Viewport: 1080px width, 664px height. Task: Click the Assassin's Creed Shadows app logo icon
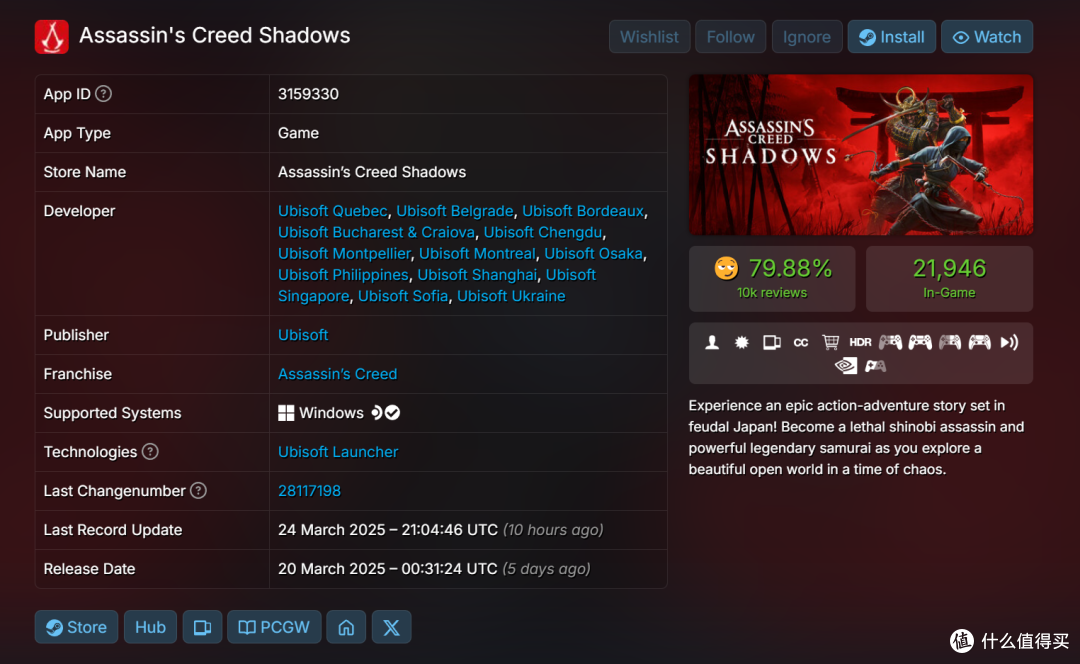(52, 37)
